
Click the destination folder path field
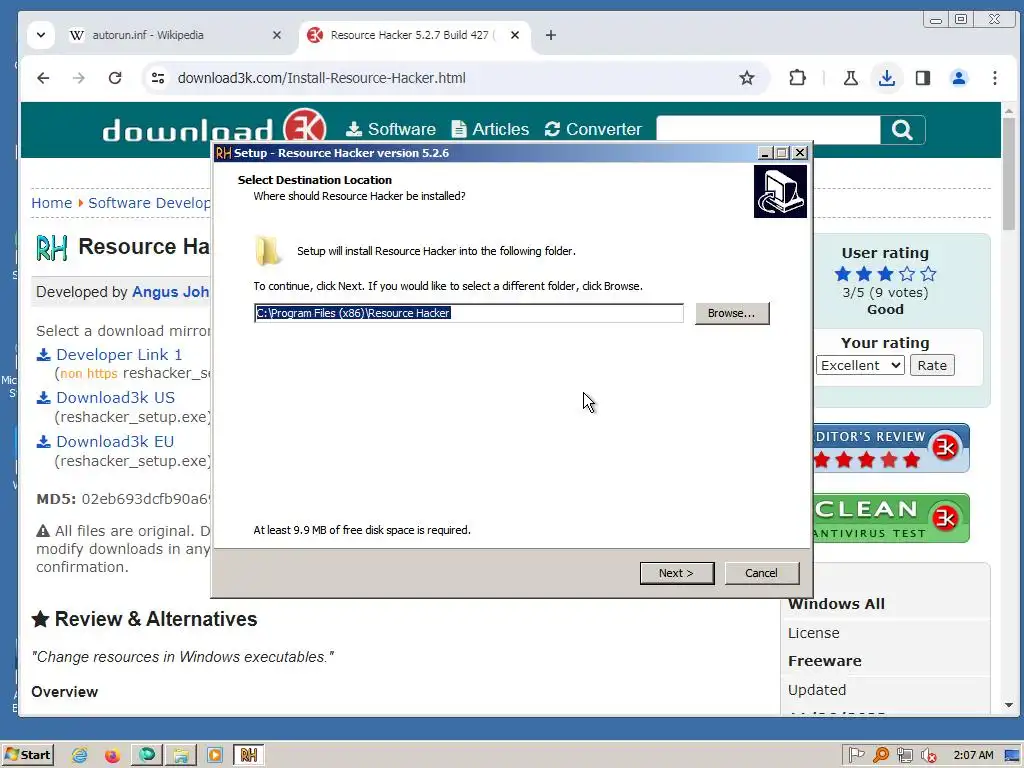pos(468,313)
